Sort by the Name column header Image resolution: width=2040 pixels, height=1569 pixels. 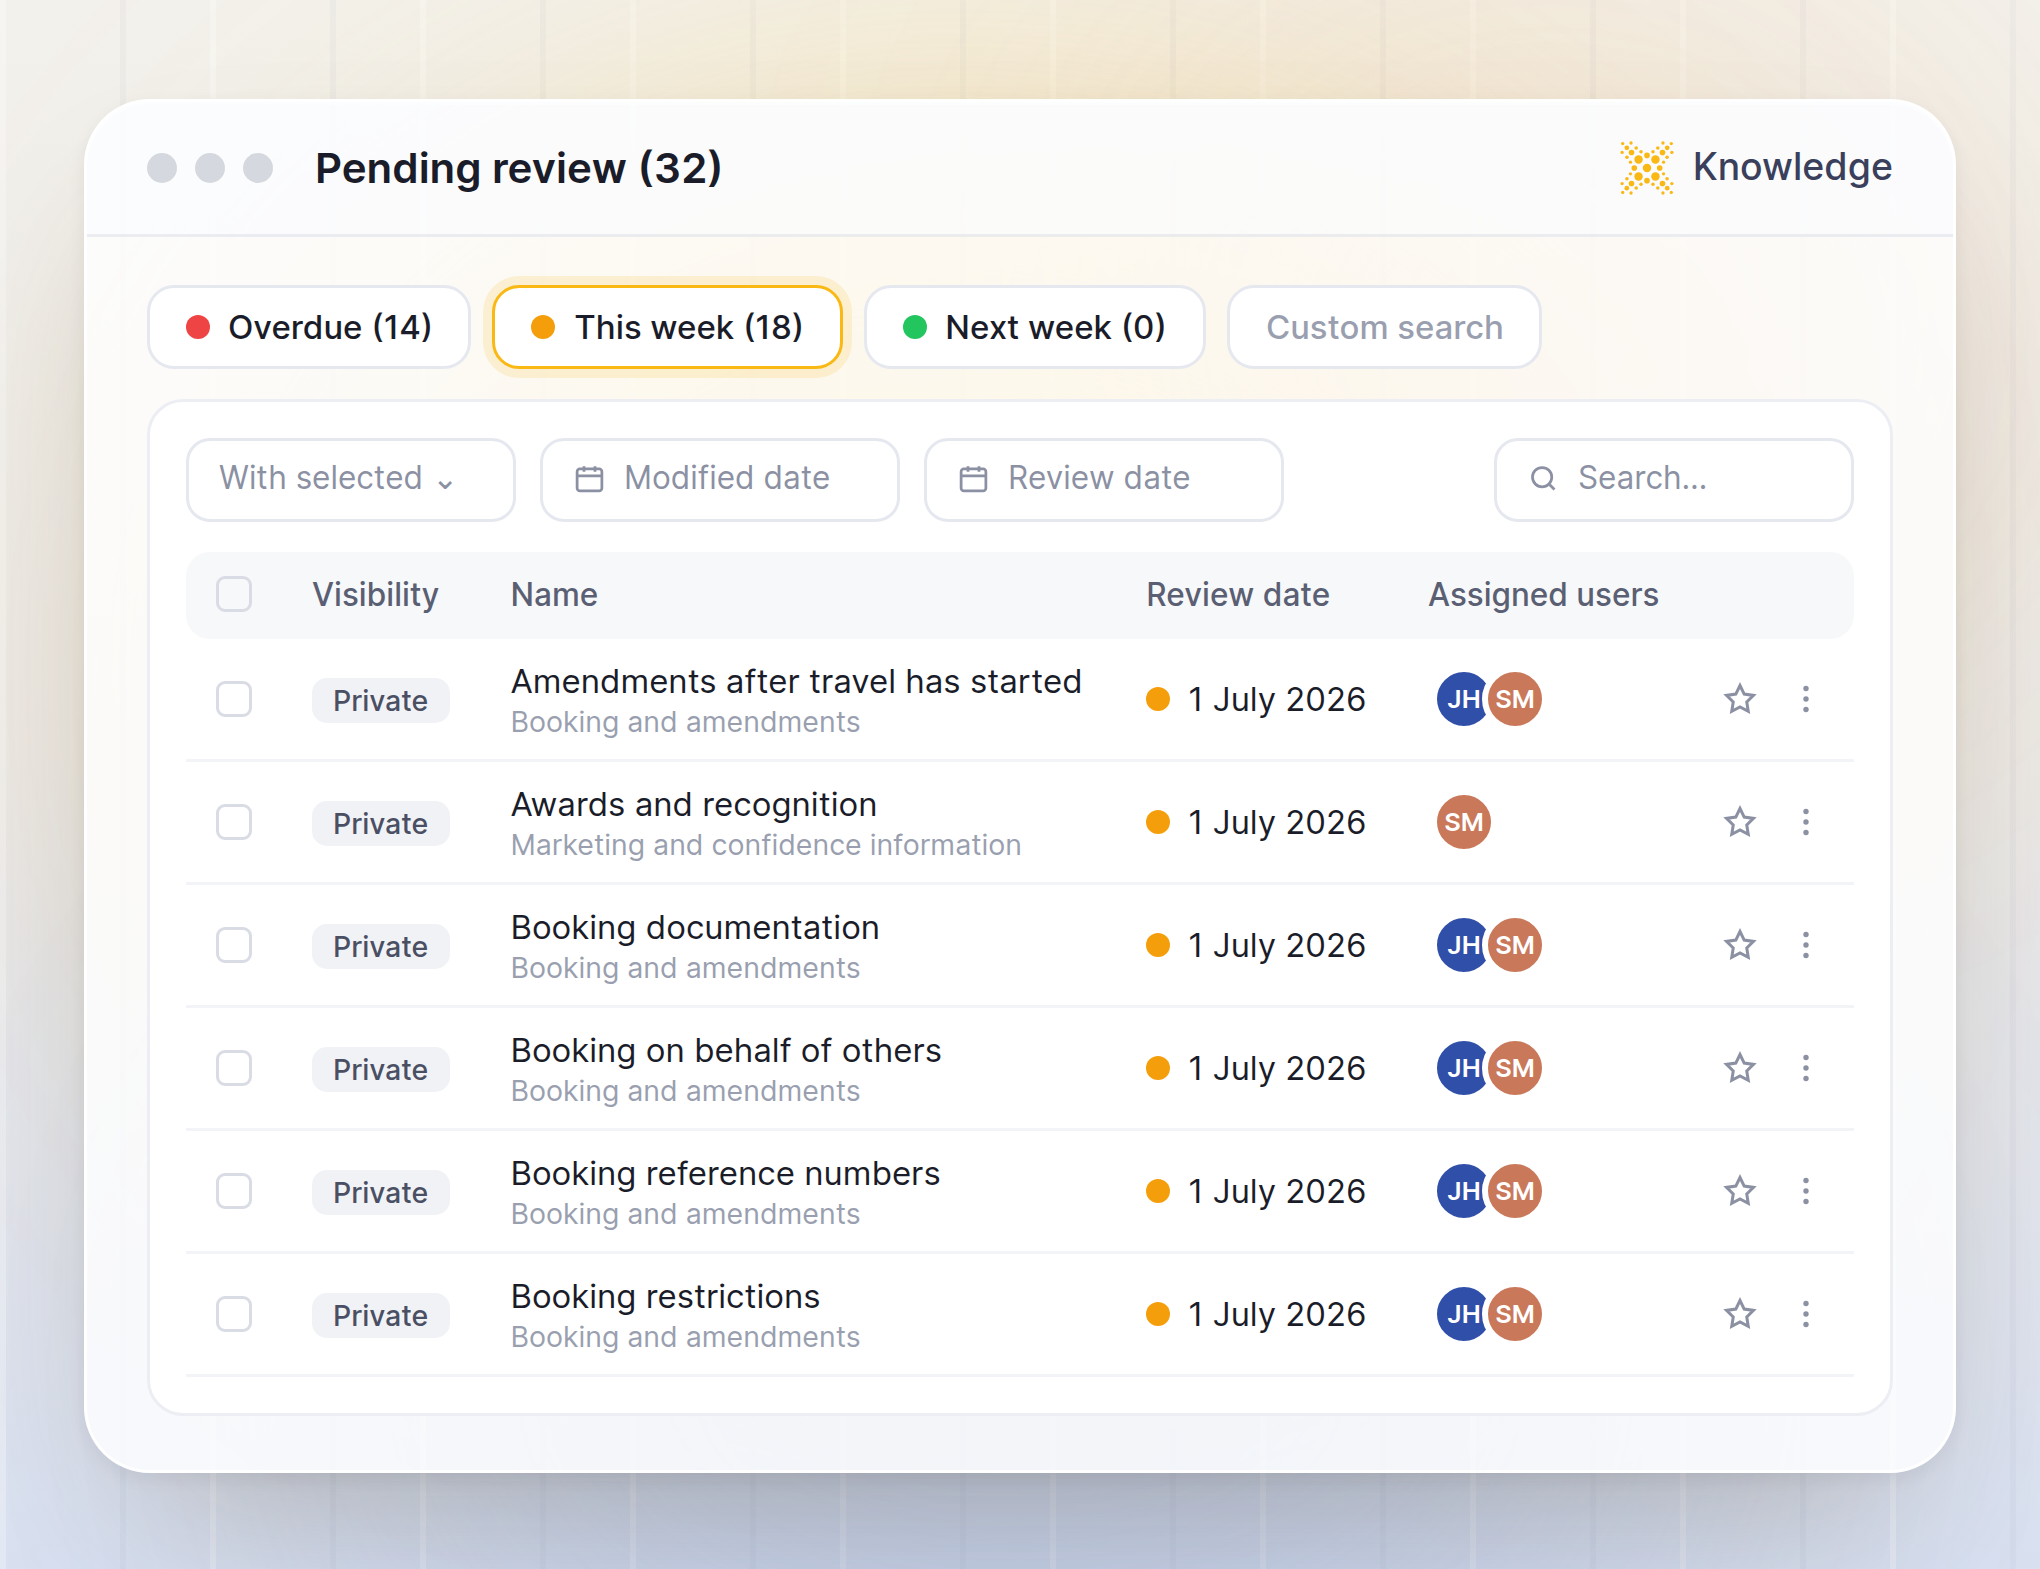click(x=554, y=594)
